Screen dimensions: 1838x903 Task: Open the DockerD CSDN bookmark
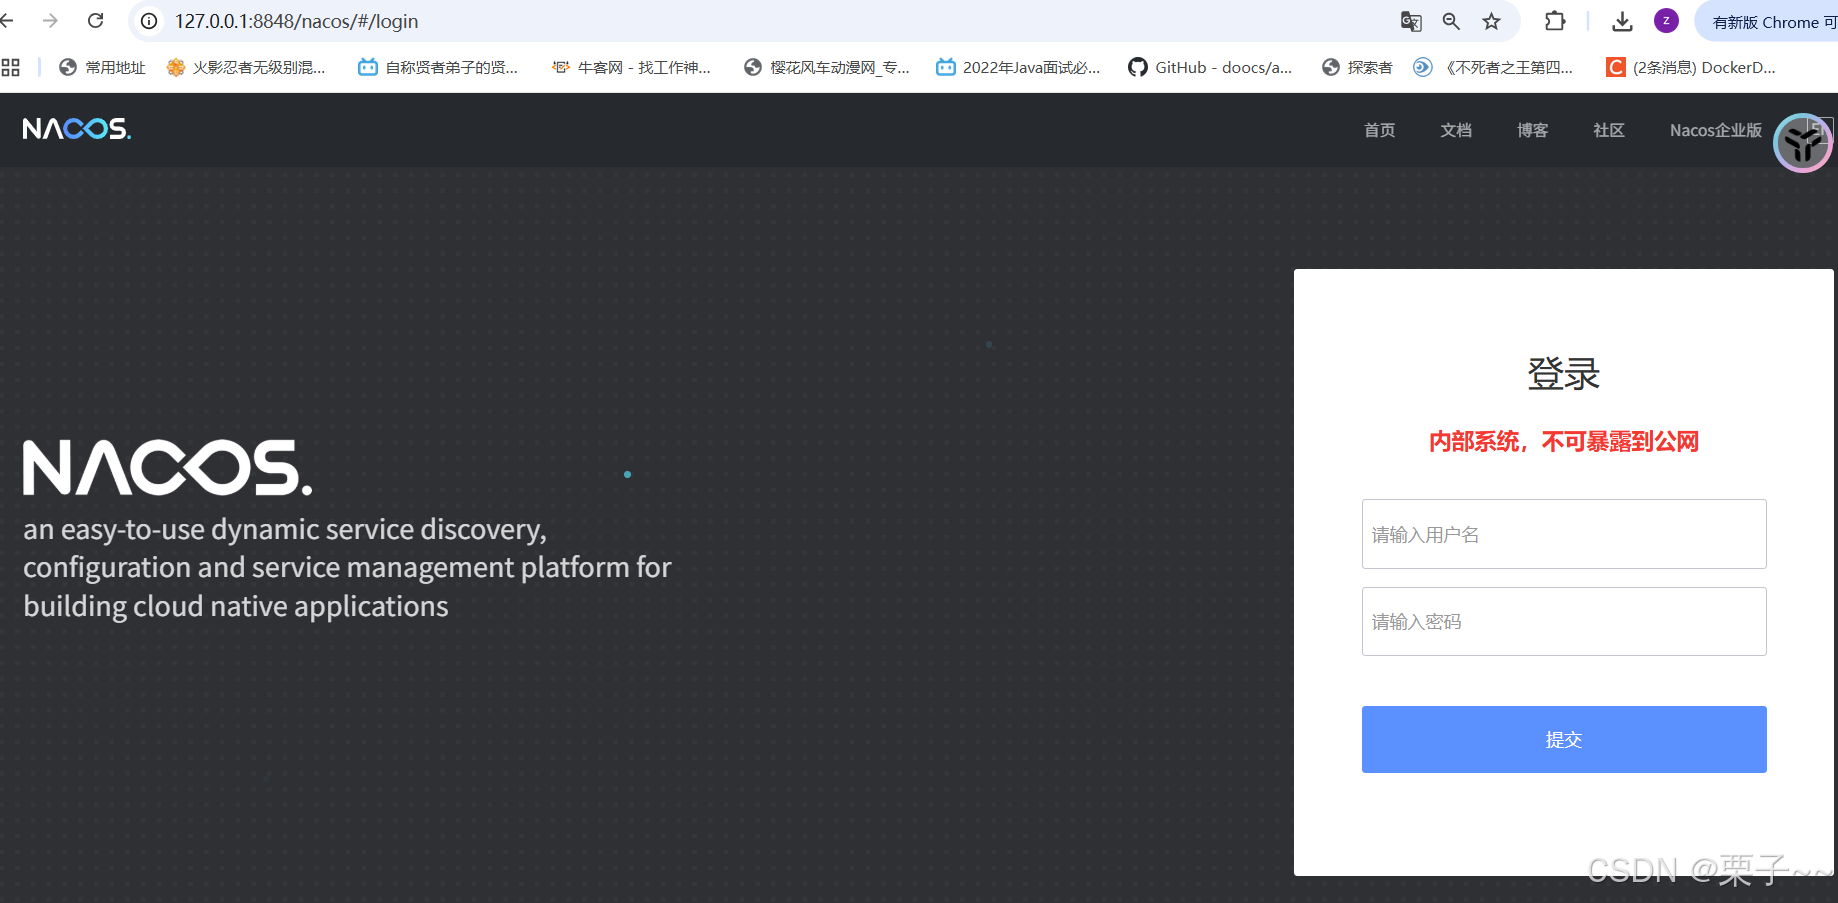[x=1691, y=67]
